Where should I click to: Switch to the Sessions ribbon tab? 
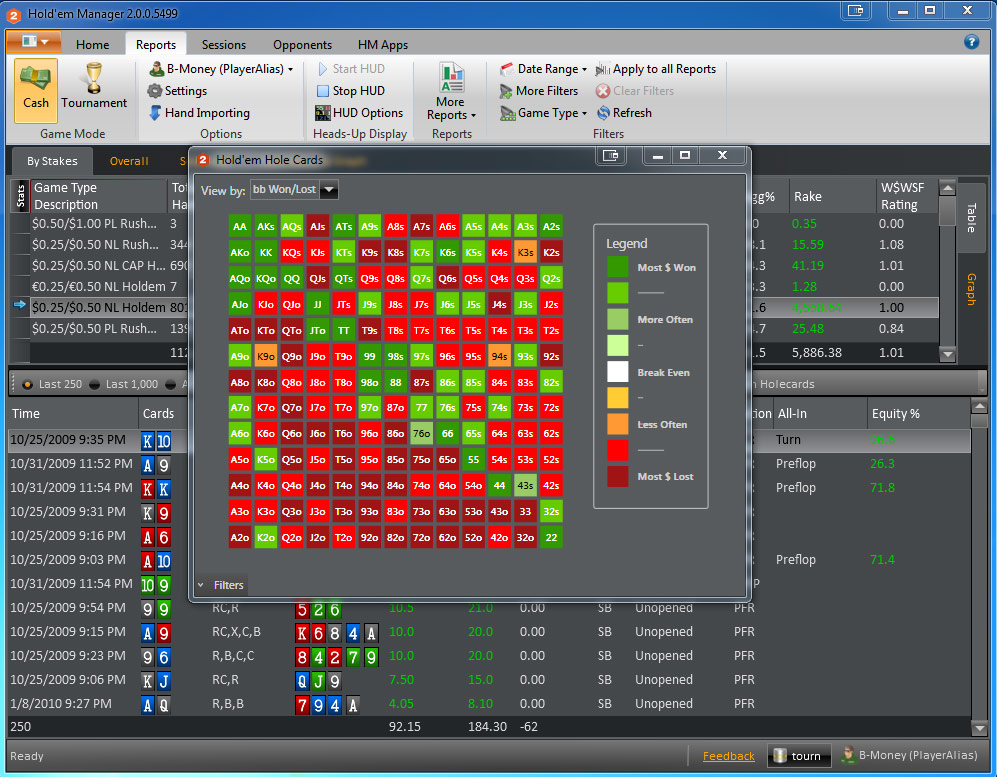click(x=224, y=45)
